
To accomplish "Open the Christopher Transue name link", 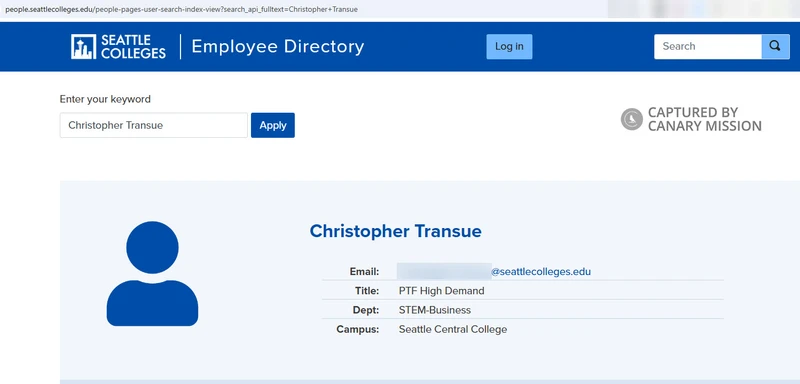I will [x=395, y=231].
